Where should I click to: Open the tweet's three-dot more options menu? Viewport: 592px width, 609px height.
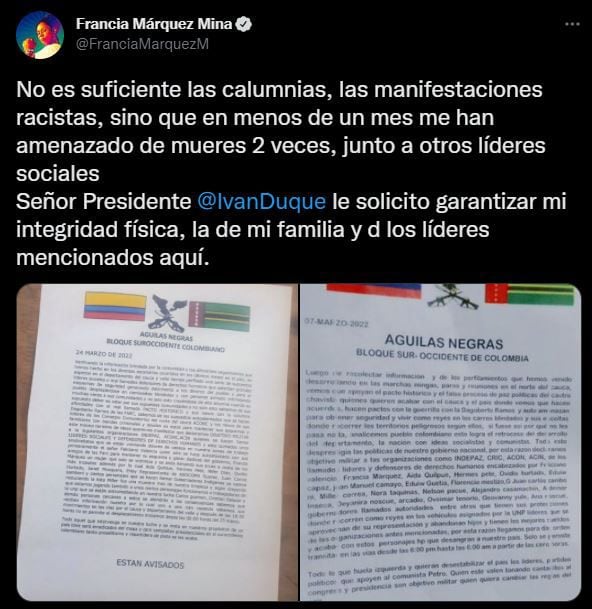pyautogui.click(x=572, y=24)
